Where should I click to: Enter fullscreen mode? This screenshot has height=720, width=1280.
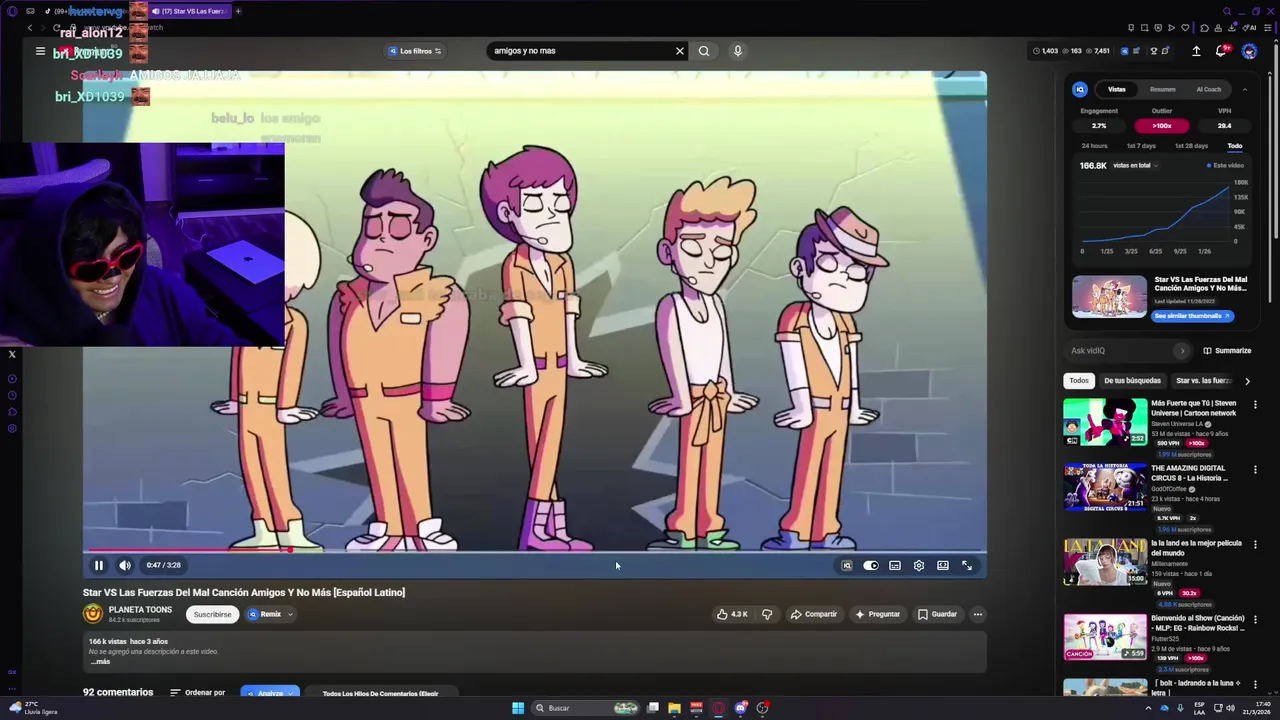tap(967, 565)
